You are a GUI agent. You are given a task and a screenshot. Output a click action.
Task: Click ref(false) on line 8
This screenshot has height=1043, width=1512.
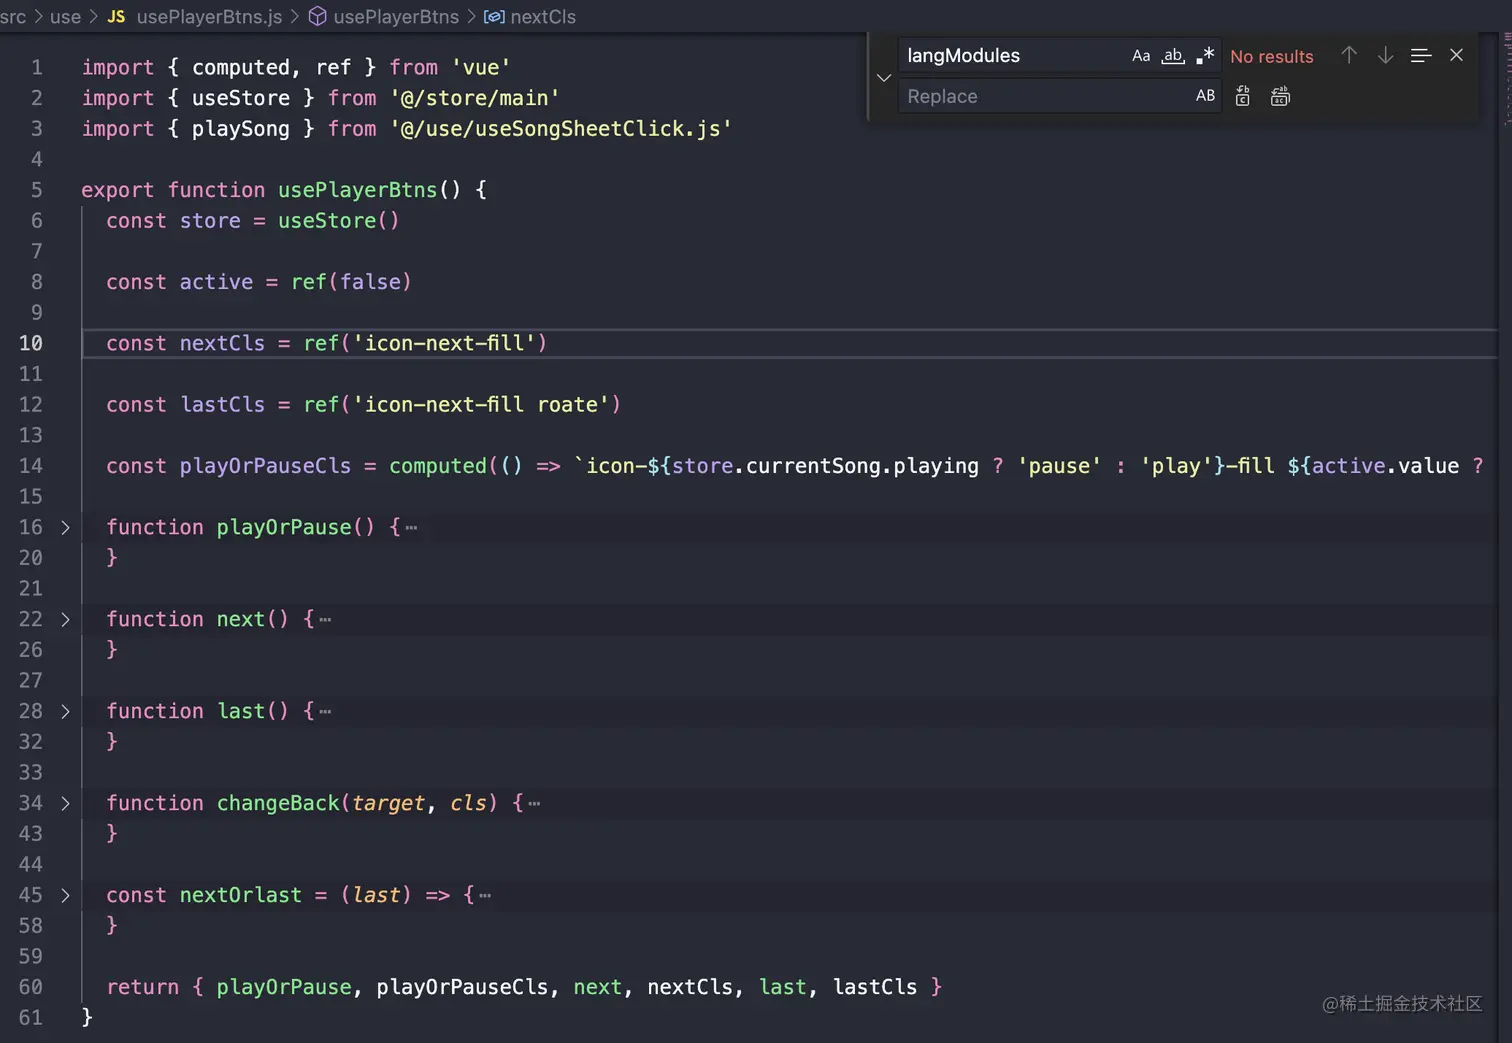click(351, 282)
